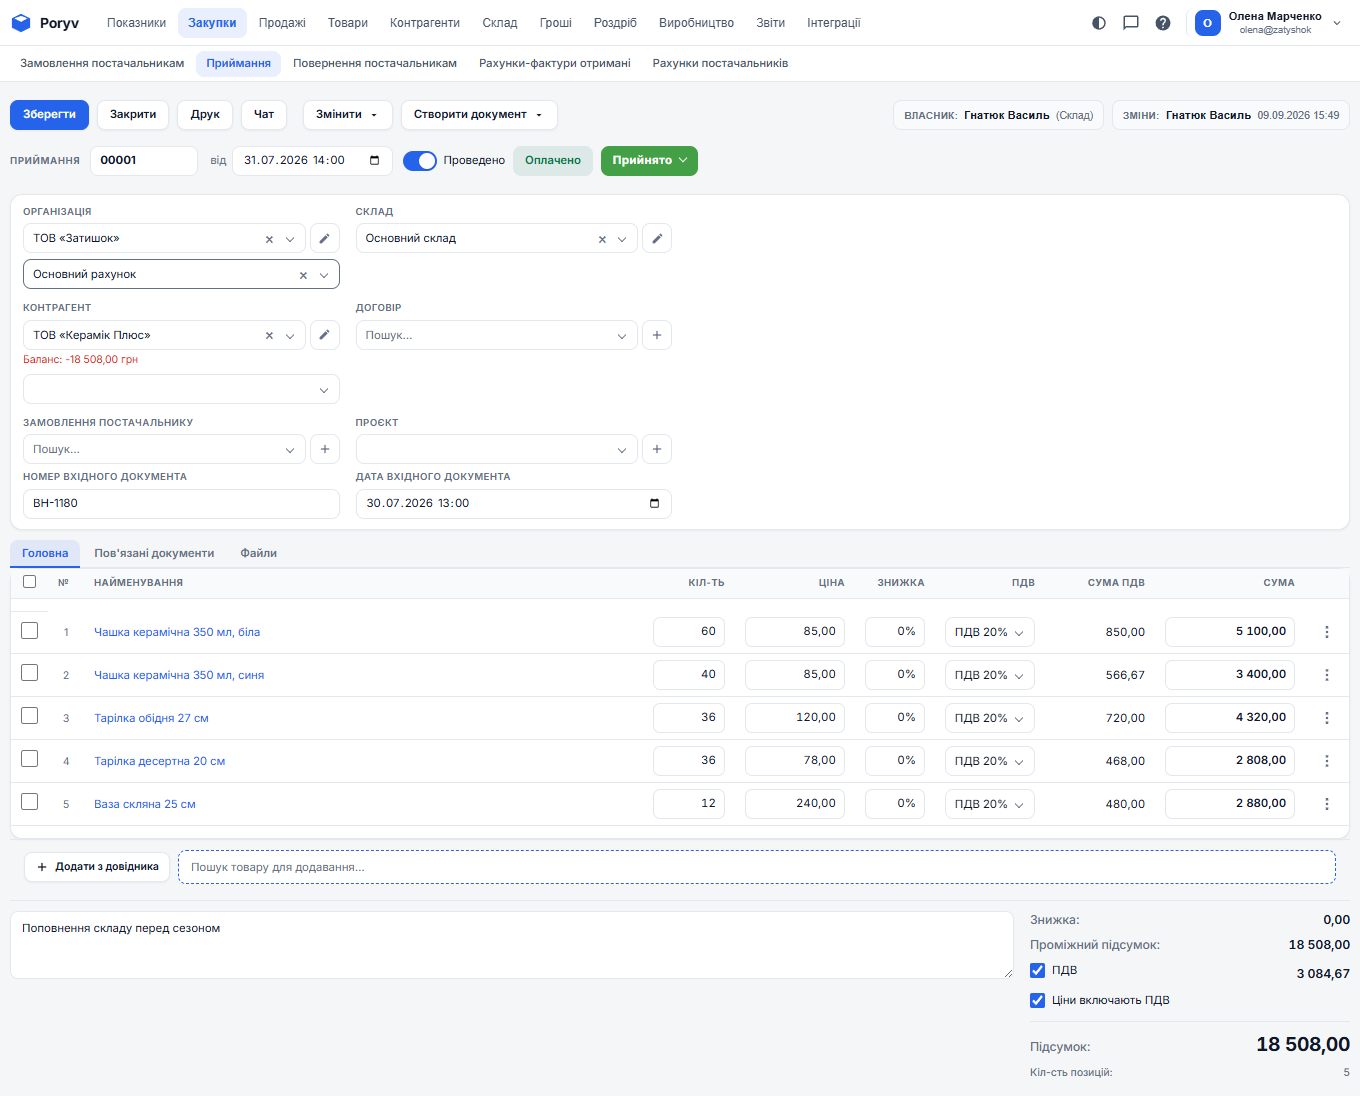1360x1096 pixels.
Task: Toggle the Проведено switch
Action: pos(420,161)
